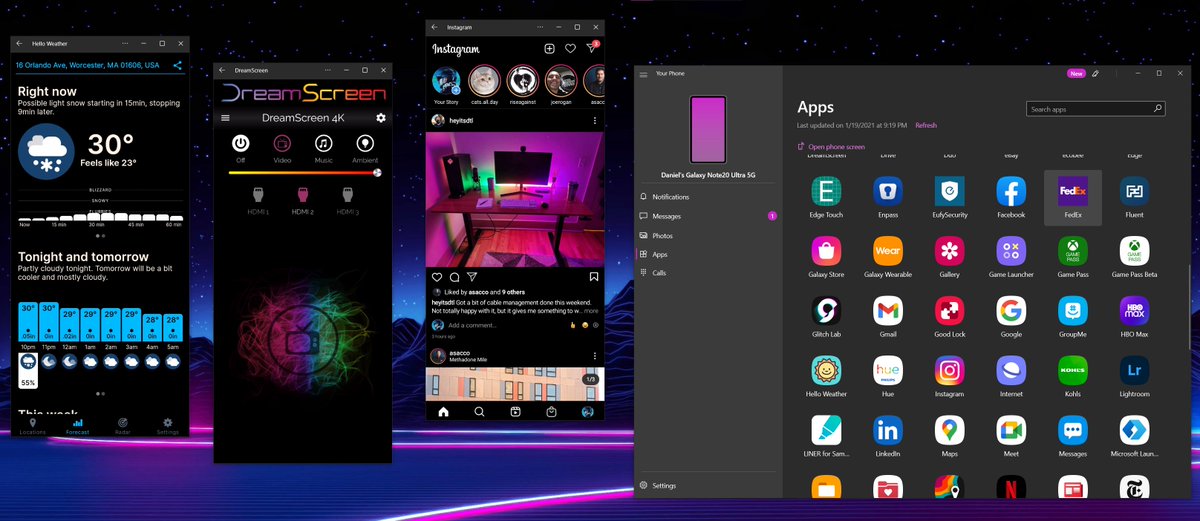Expand the Your Phone navigation menu
Image resolution: width=1200 pixels, height=521 pixels.
click(644, 74)
